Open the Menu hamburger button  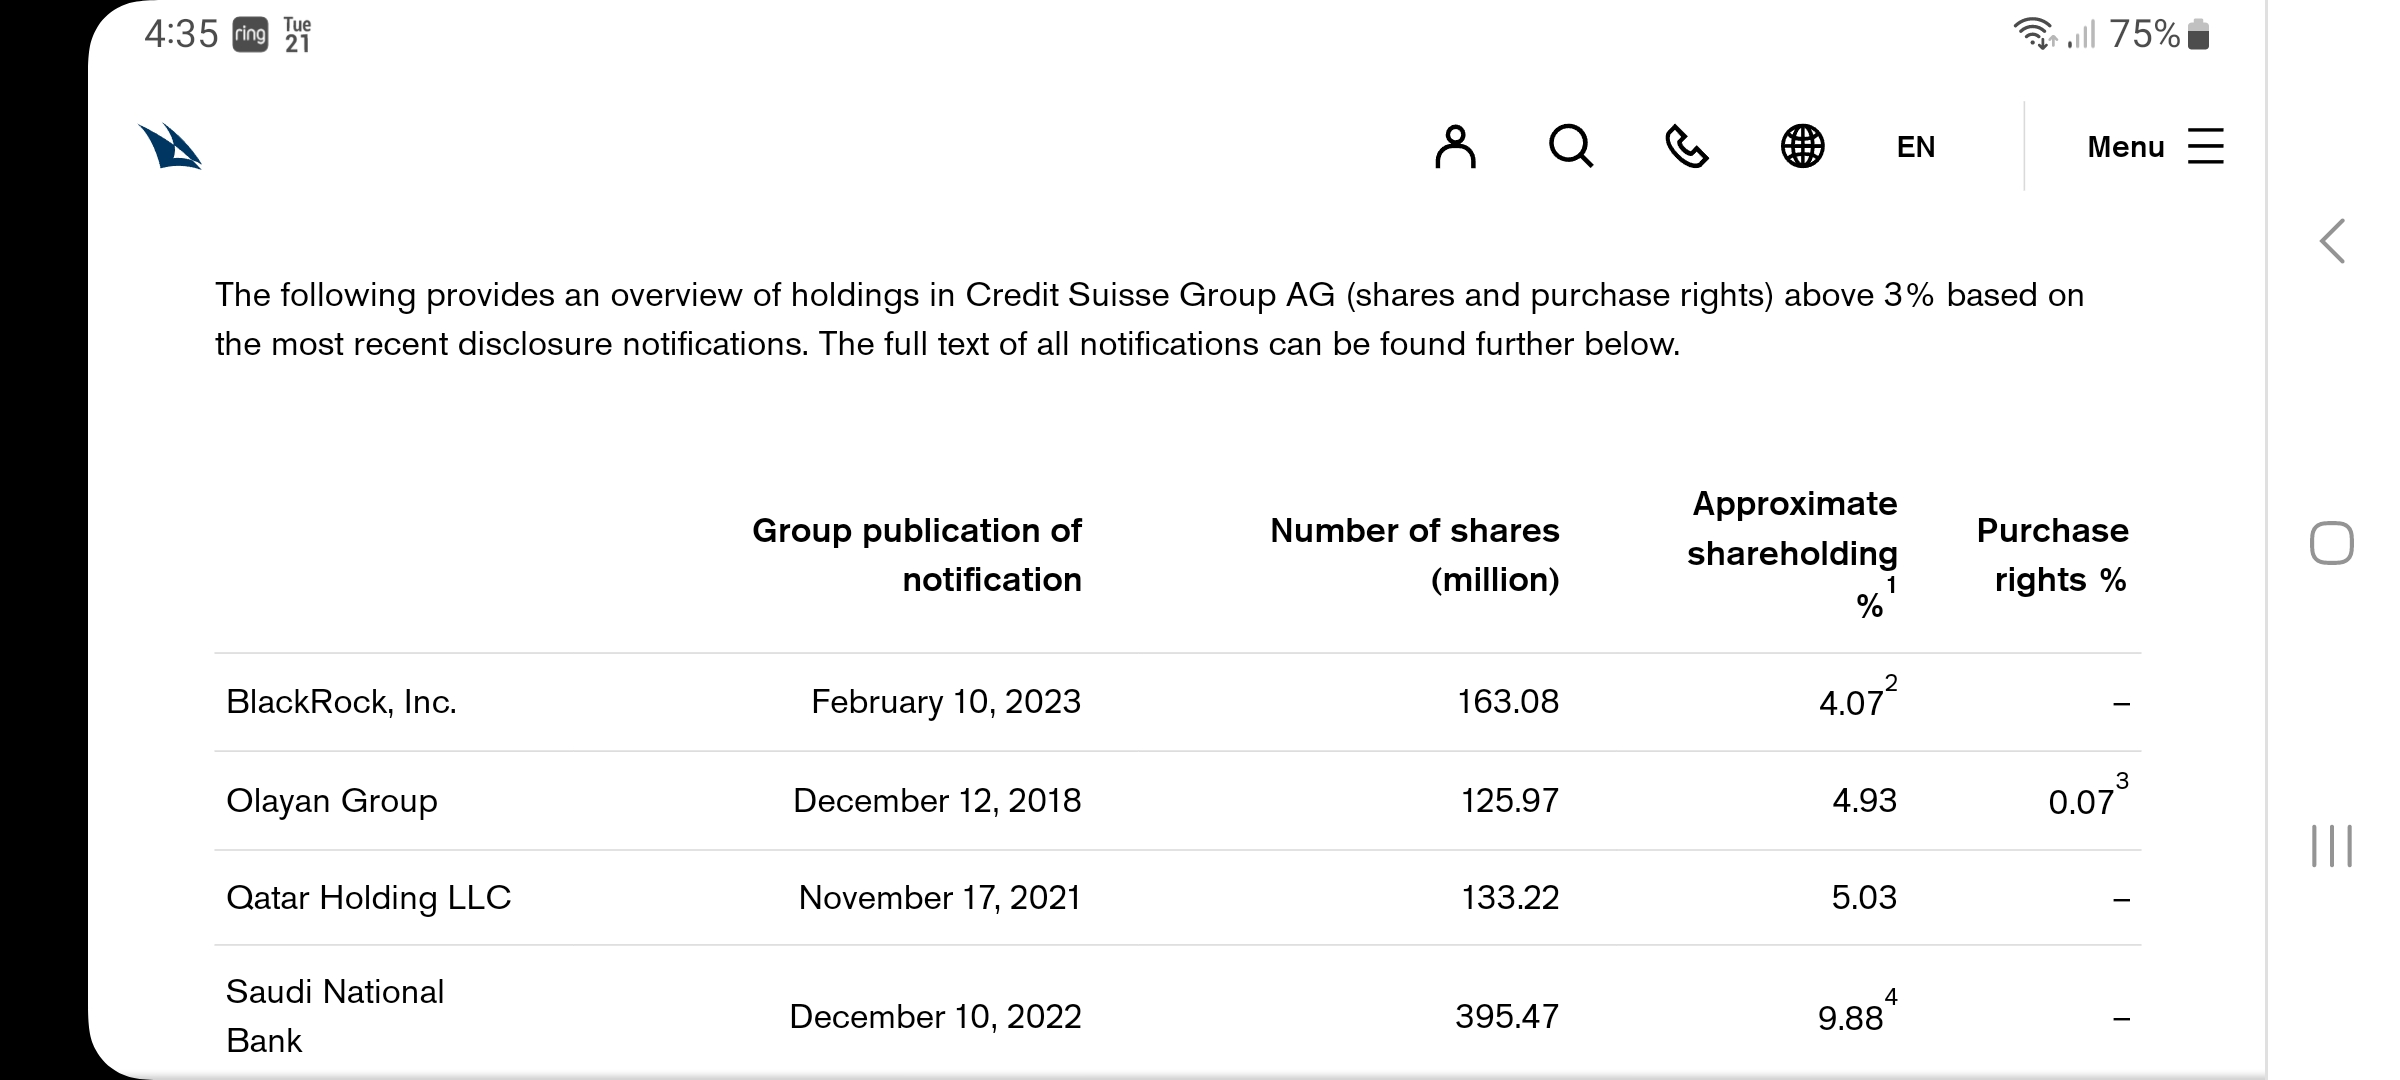pos(2155,146)
